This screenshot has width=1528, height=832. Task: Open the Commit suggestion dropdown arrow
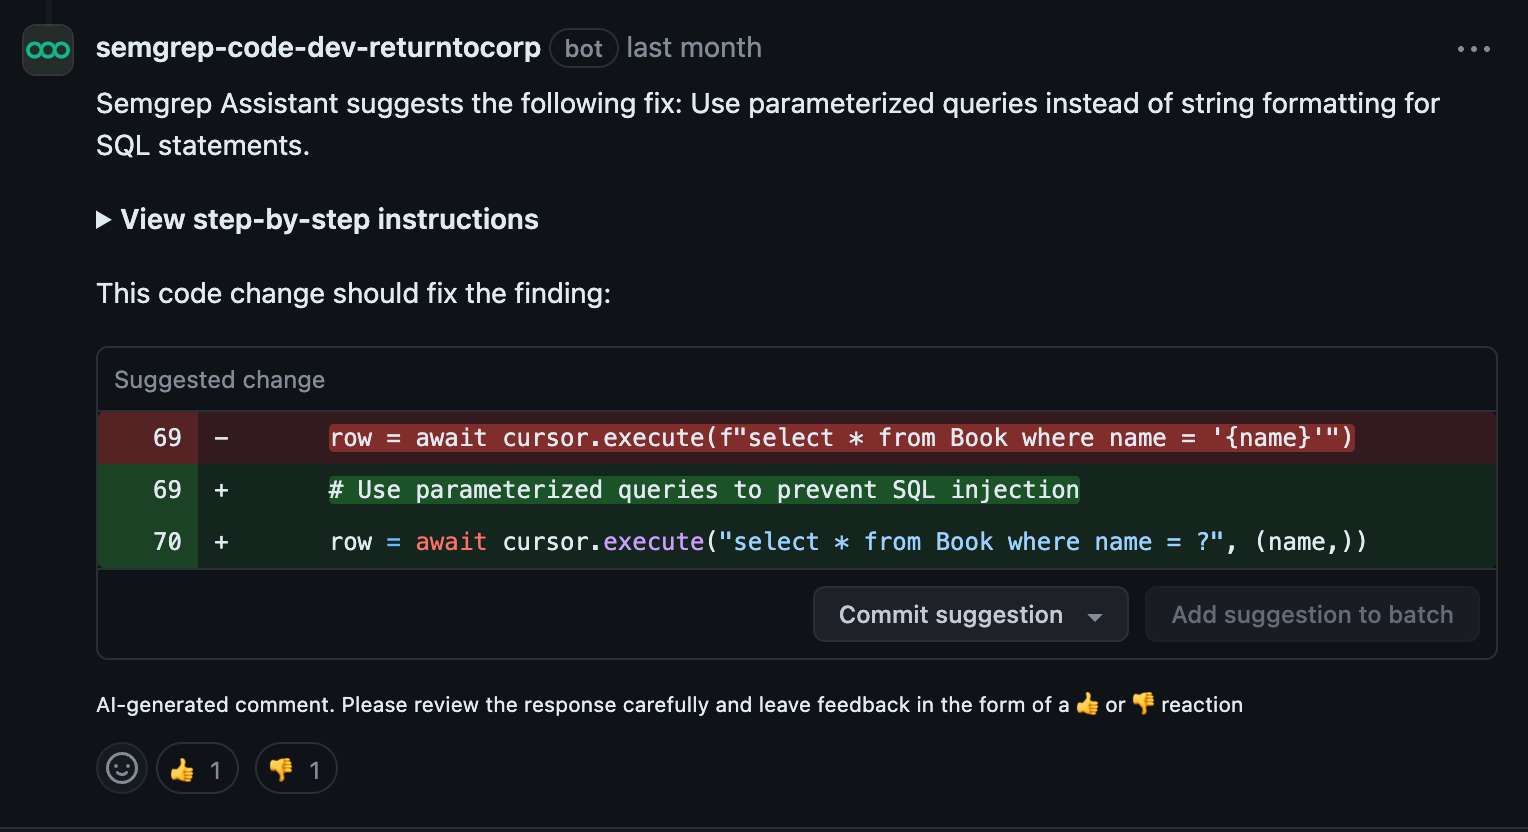(x=1095, y=616)
